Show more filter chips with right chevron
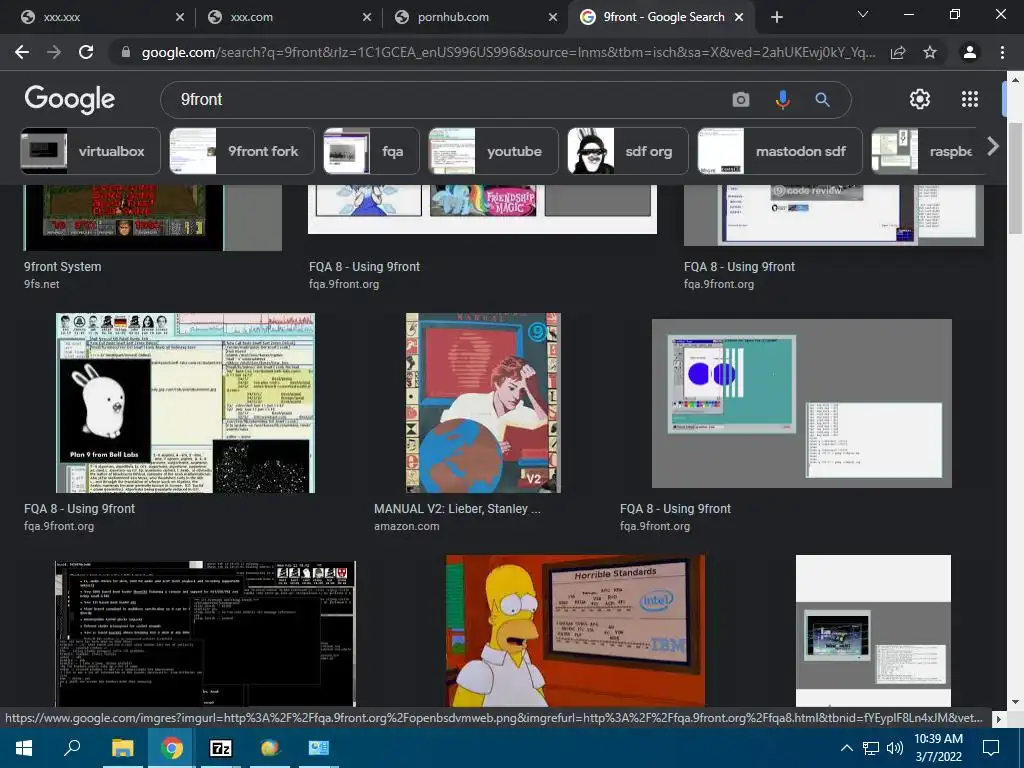This screenshot has height=768, width=1024. click(x=993, y=146)
